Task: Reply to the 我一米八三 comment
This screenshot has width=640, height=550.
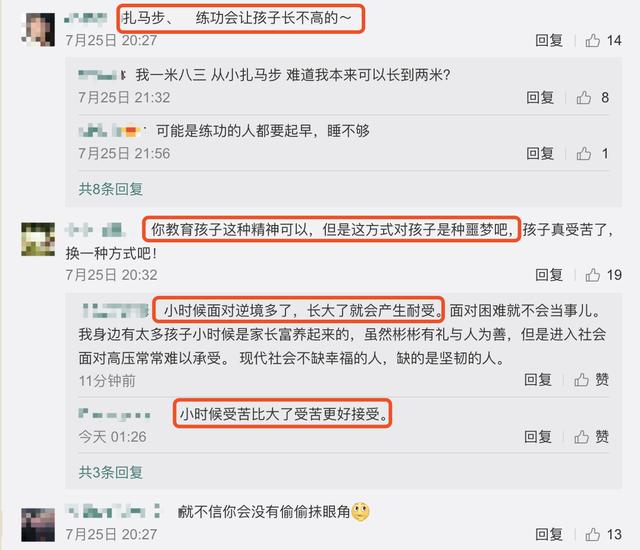Action: (x=540, y=98)
